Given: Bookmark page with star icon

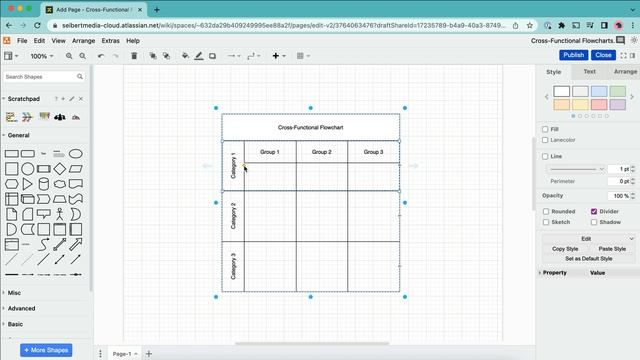Looking at the screenshot, I should pos(529,25).
